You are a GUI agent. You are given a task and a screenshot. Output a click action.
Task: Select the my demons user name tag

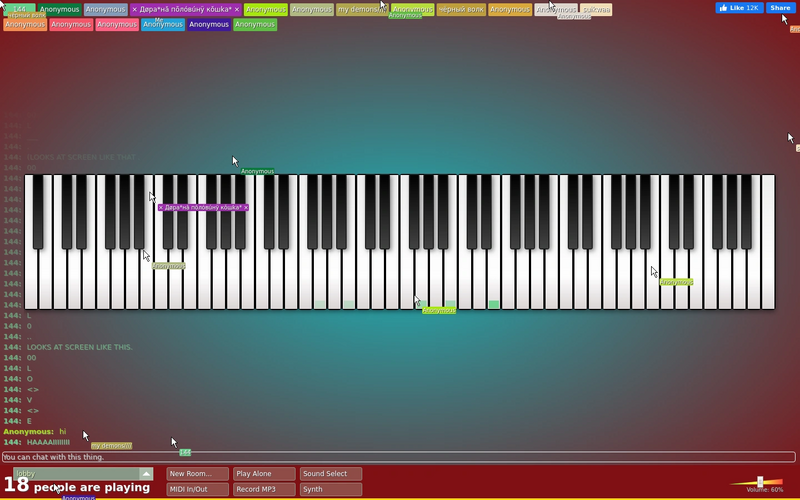(362, 10)
